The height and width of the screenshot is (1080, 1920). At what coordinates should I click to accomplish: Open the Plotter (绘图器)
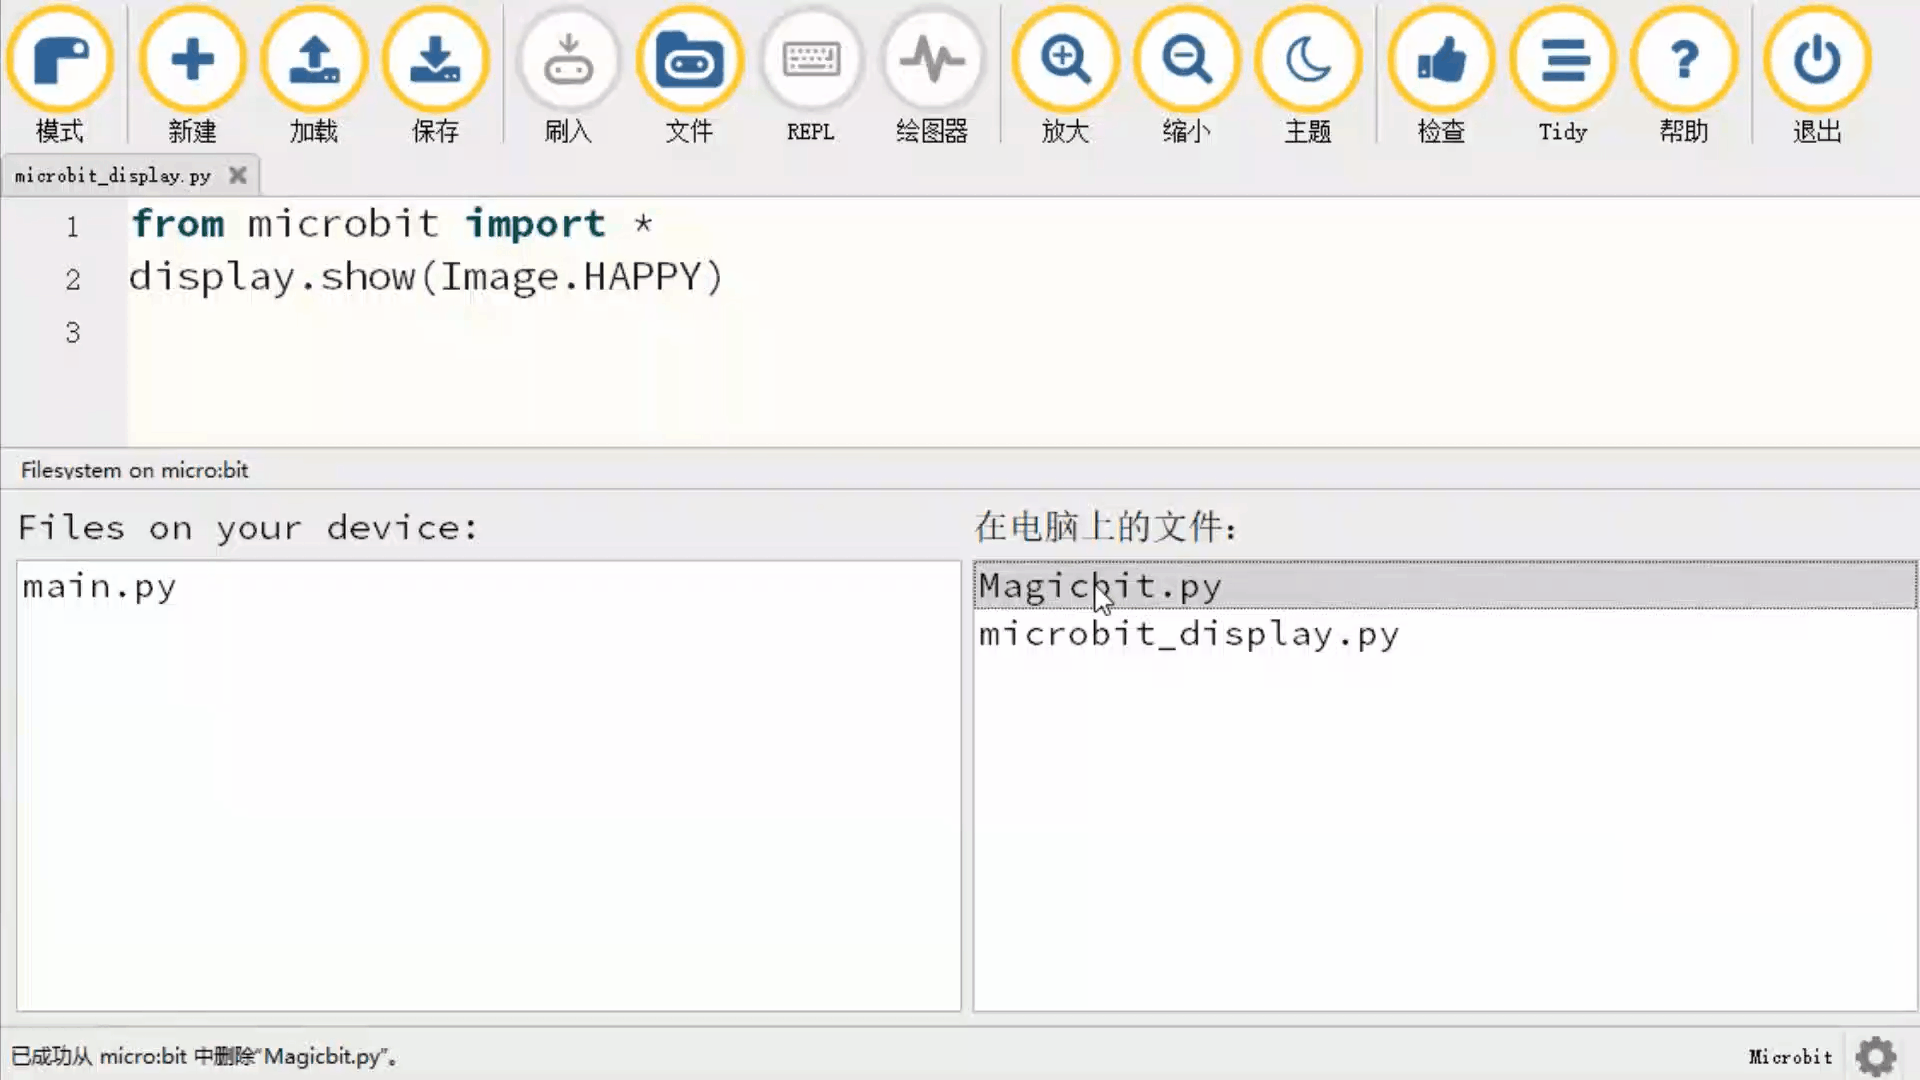click(x=932, y=75)
